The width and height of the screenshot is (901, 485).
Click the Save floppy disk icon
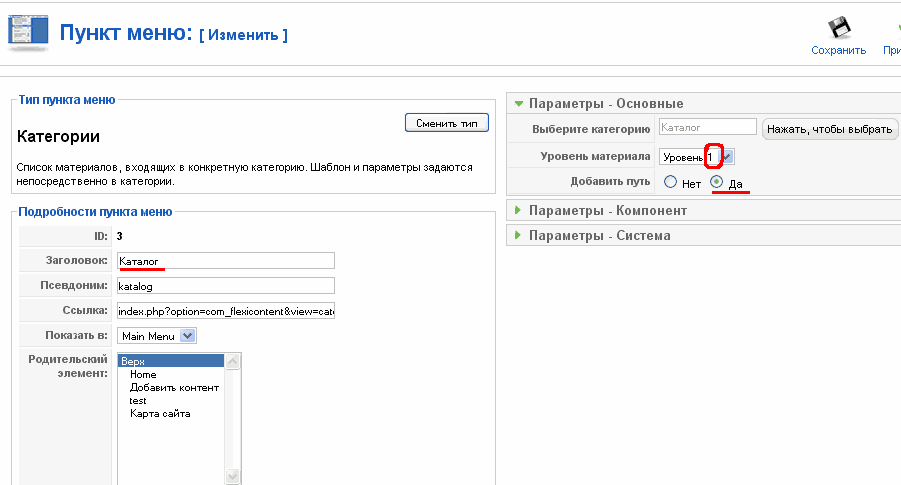pyautogui.click(x=838, y=27)
